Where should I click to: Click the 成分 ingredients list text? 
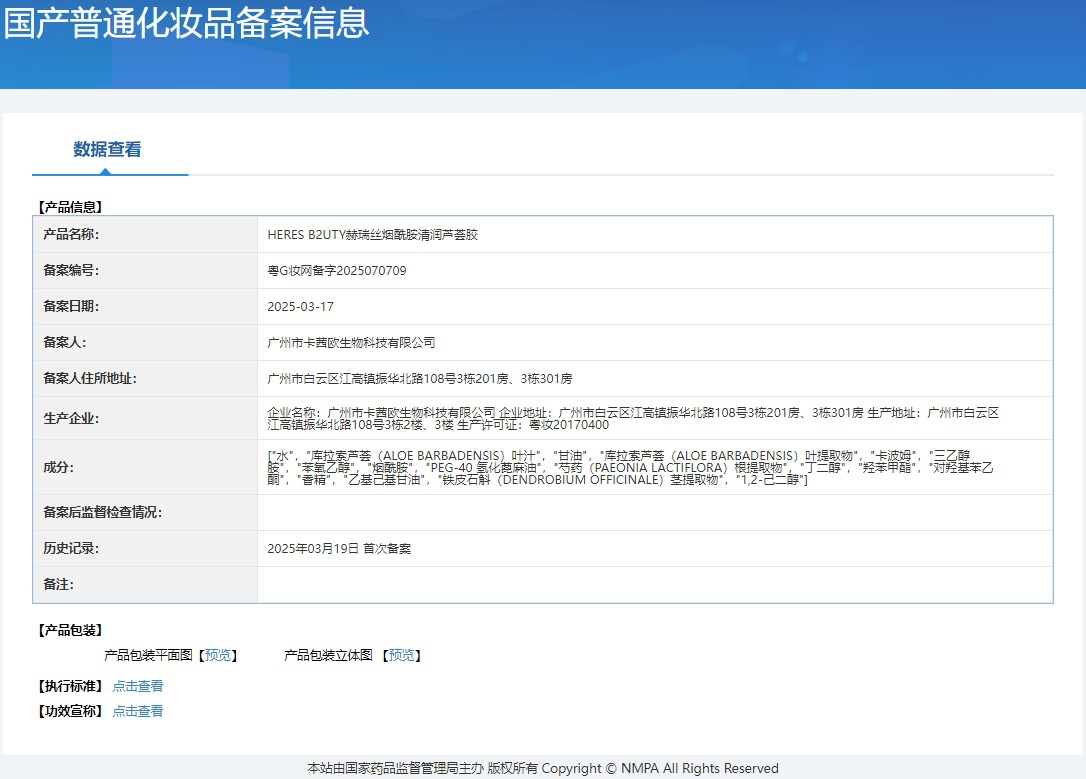(x=630, y=467)
